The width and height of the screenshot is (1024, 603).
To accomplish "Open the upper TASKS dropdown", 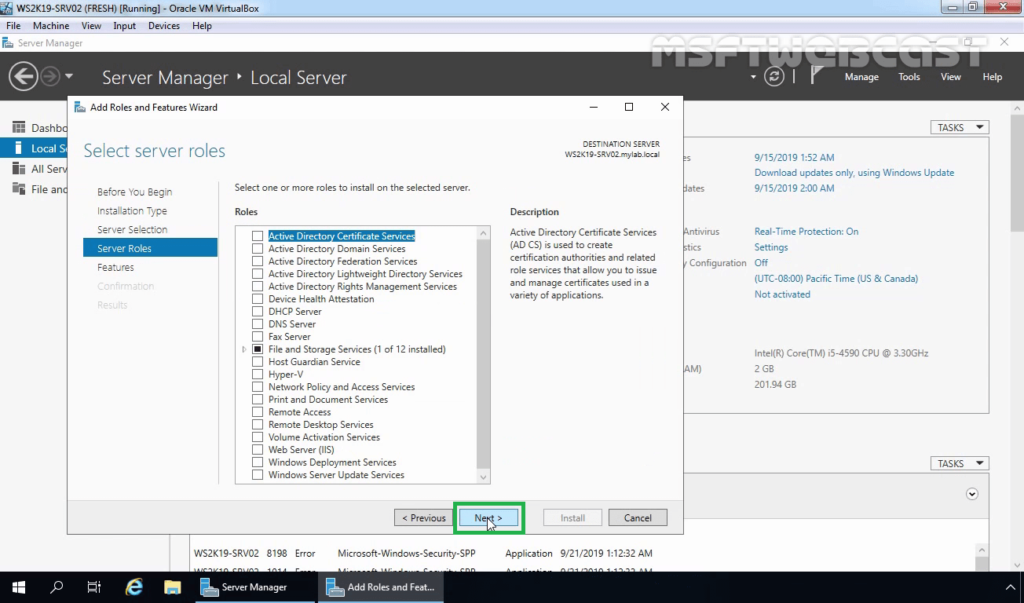I will click(959, 127).
